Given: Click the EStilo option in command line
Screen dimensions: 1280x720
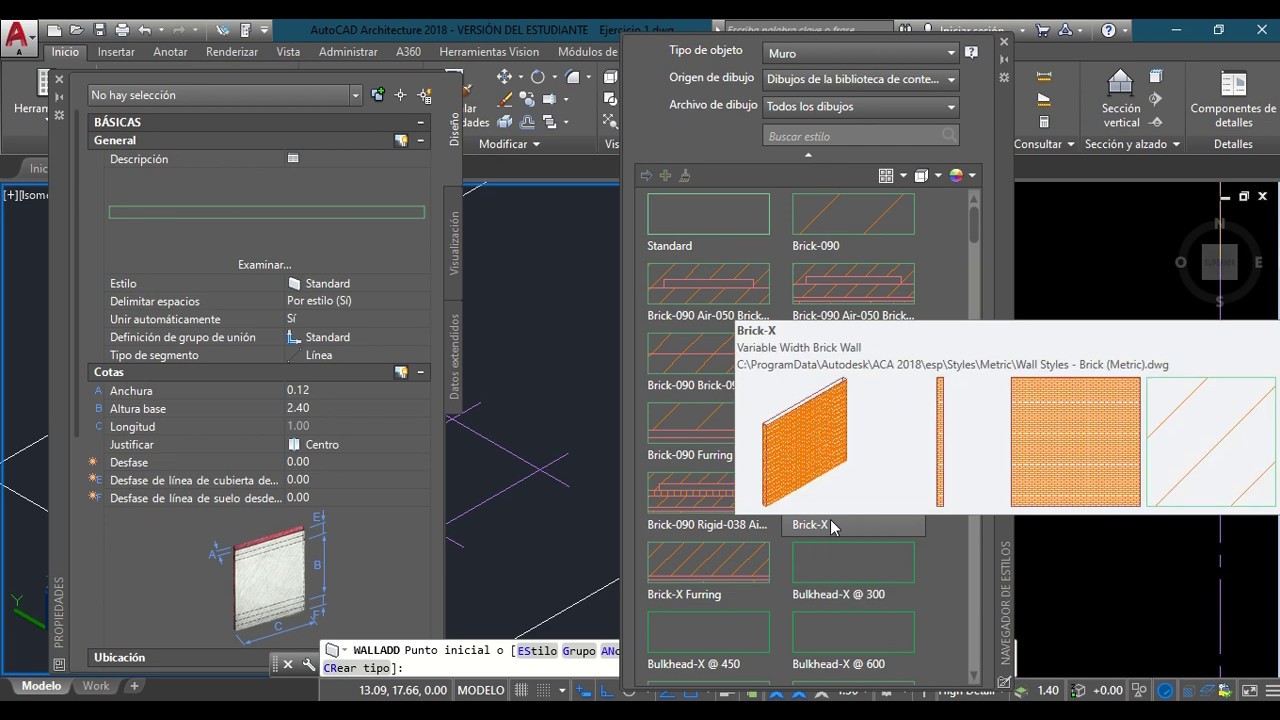Looking at the screenshot, I should (x=536, y=651).
